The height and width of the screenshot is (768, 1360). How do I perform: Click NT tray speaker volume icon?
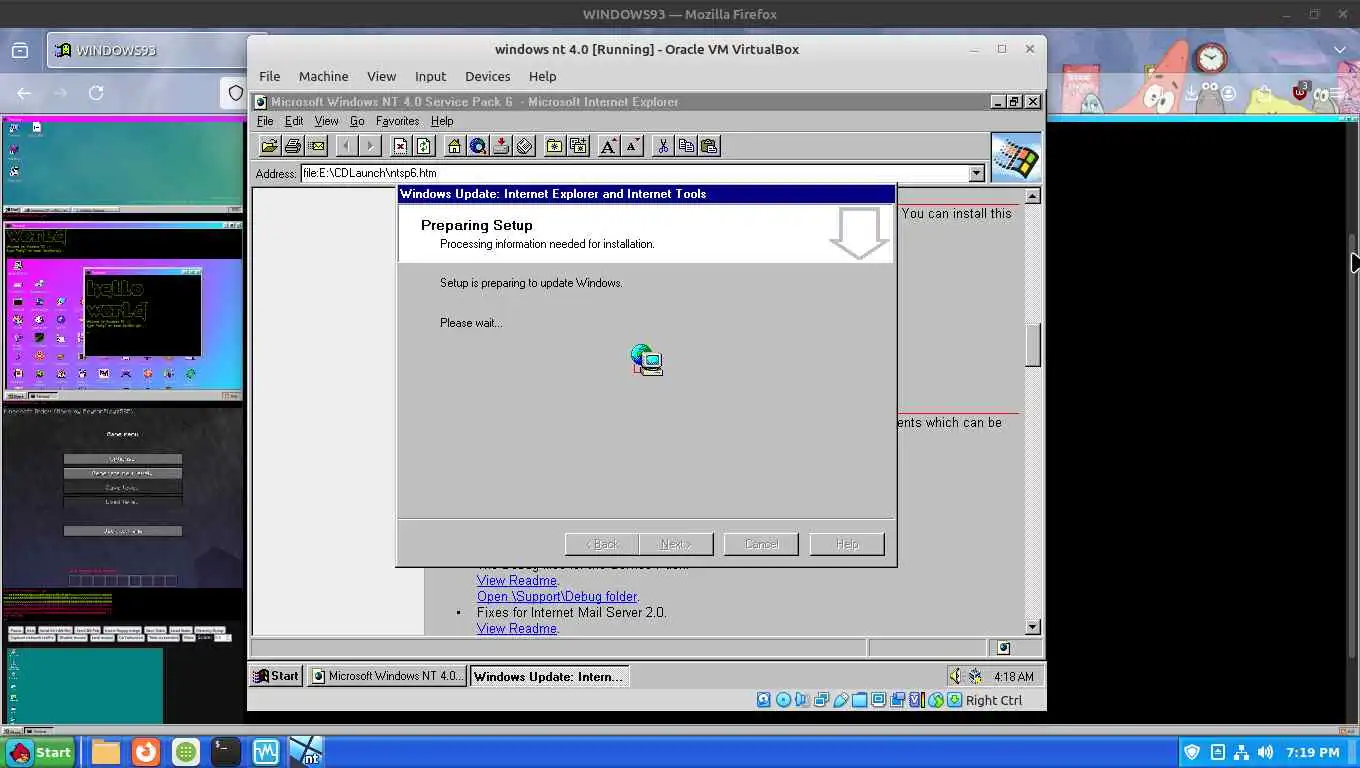coord(955,676)
